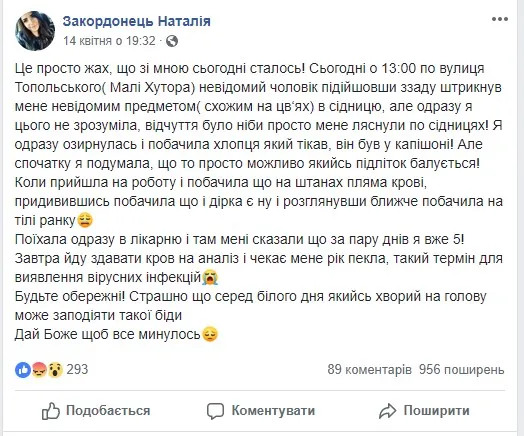Show the 89 коментарів list
524x436 pixels.
pos(370,370)
